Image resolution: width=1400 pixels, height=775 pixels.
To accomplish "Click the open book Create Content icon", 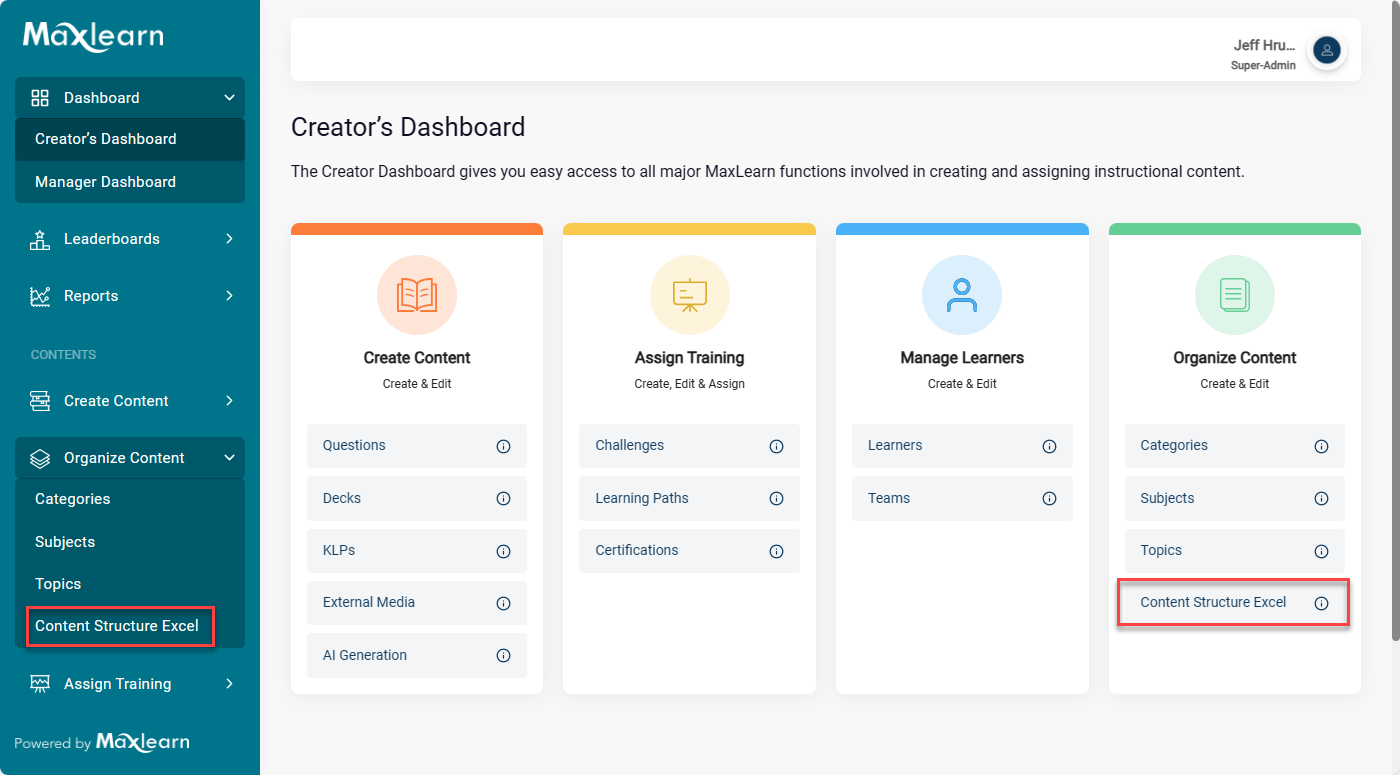I will click(417, 295).
